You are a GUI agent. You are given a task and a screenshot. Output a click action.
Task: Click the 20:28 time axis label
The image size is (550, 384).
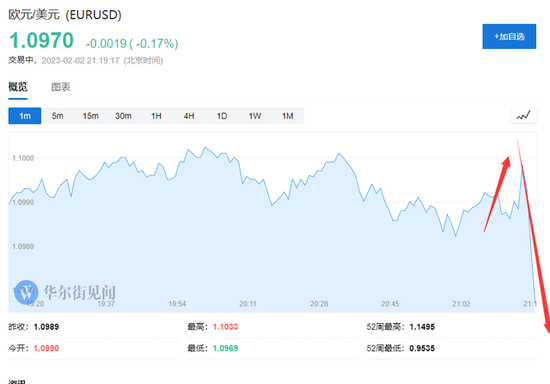point(319,304)
